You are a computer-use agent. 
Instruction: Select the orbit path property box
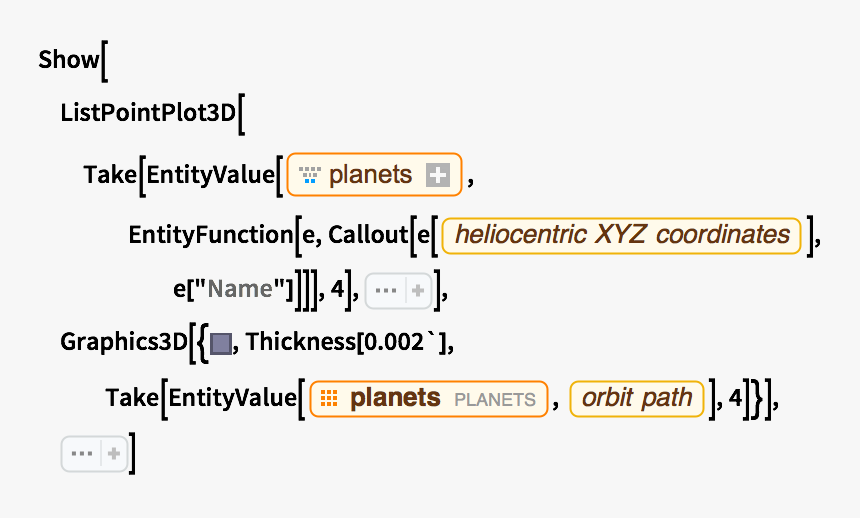[x=637, y=398]
